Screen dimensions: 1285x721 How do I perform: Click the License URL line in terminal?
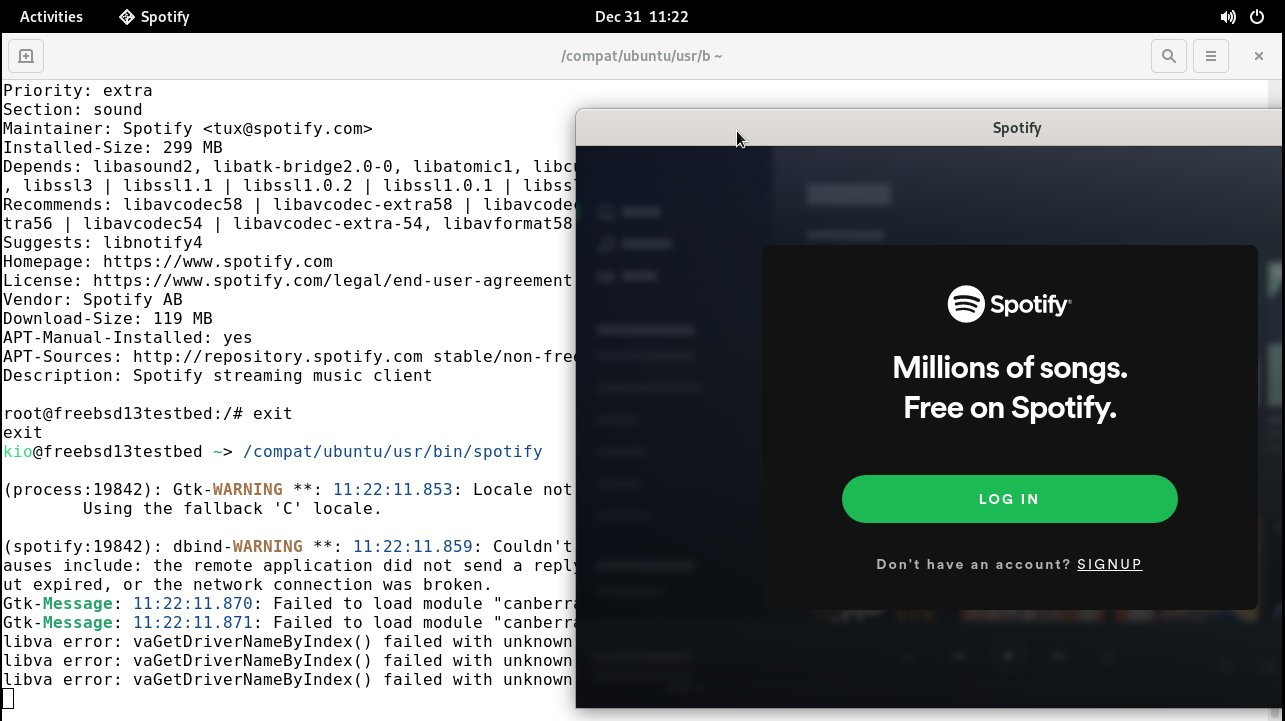(x=288, y=281)
